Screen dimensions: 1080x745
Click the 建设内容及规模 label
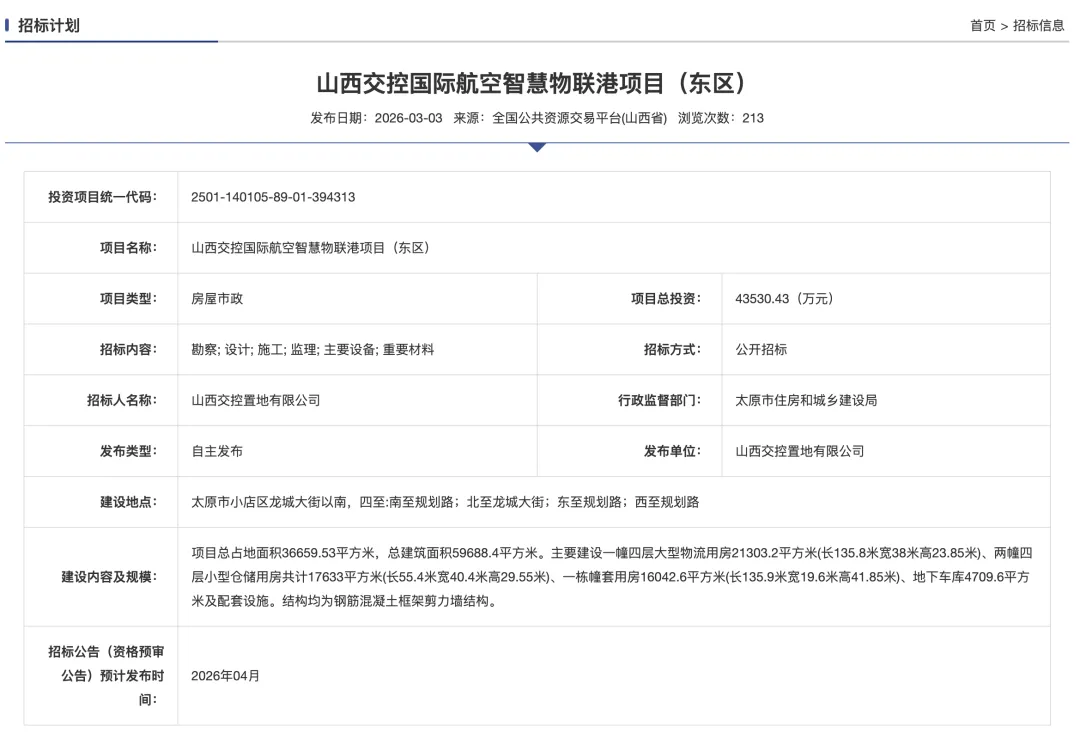109,577
